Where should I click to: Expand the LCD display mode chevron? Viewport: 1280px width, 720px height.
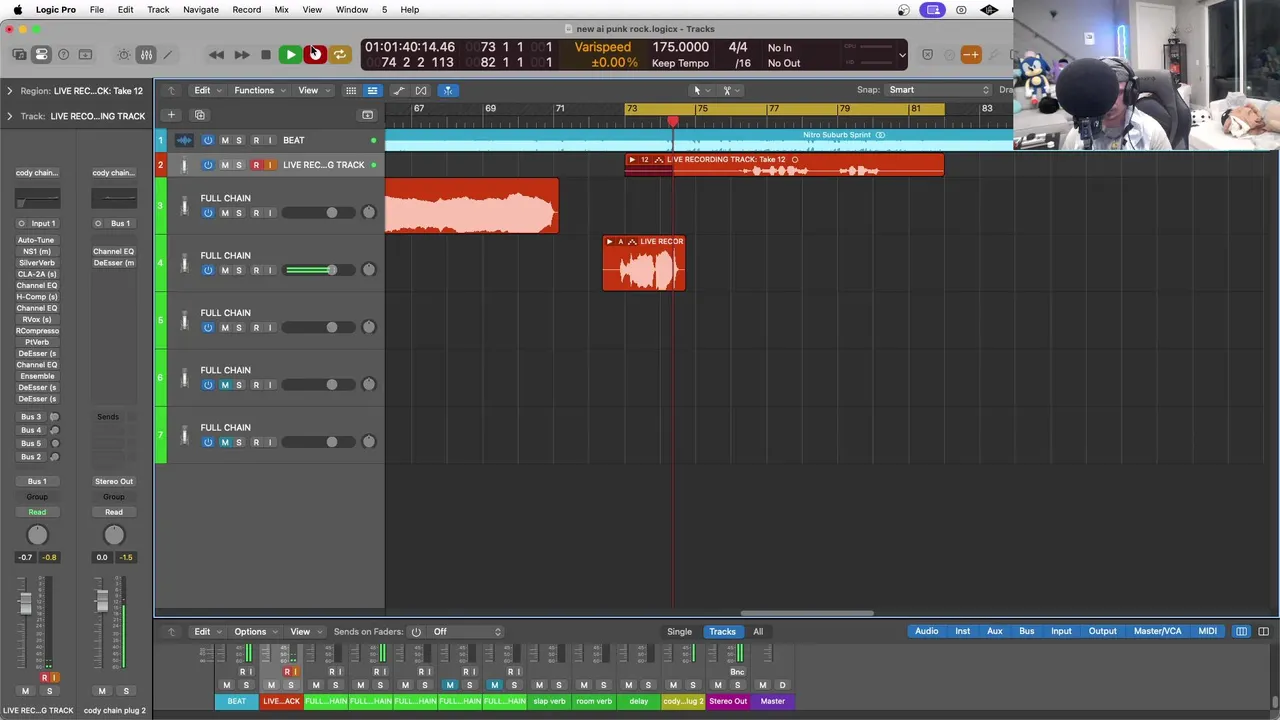coord(902,55)
